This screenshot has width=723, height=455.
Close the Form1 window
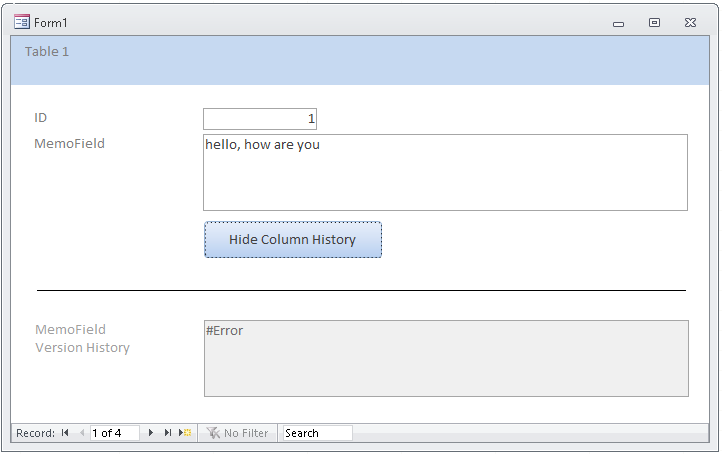coord(690,23)
